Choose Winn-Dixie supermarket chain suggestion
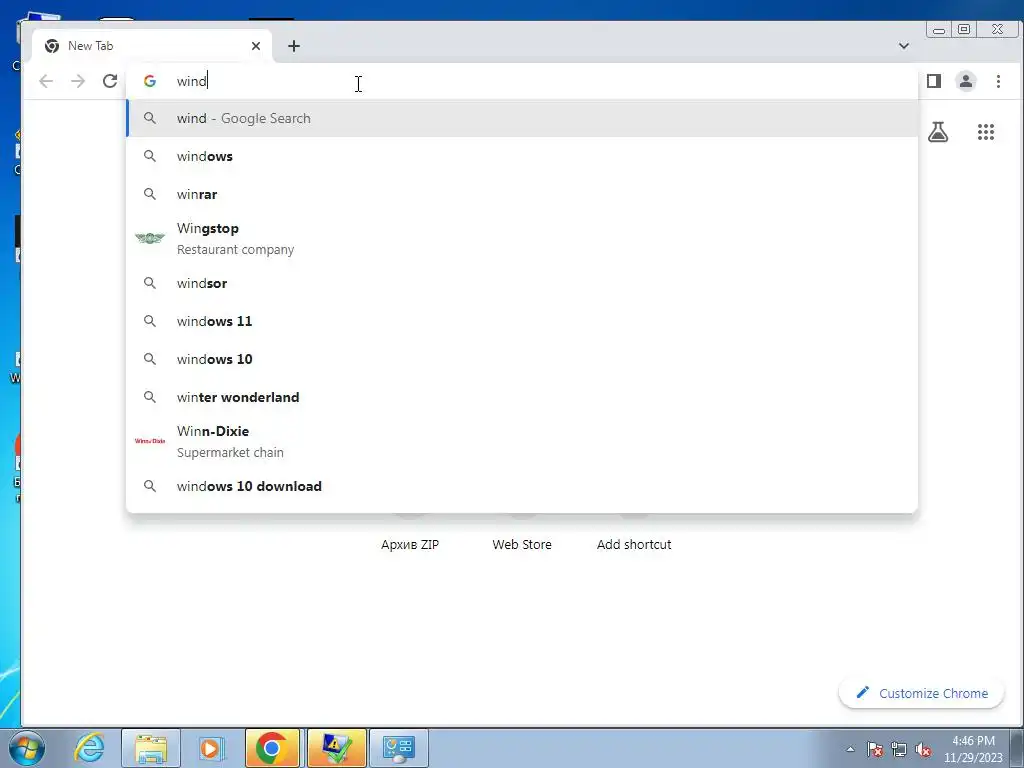 [x=522, y=441]
